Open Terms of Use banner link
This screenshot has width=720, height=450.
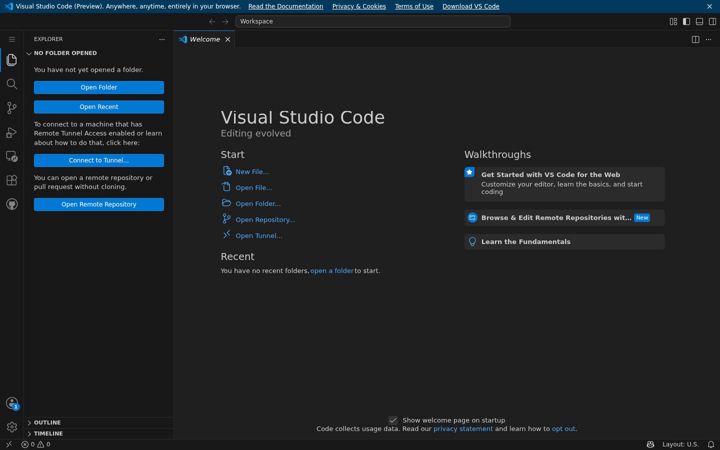[x=414, y=6]
